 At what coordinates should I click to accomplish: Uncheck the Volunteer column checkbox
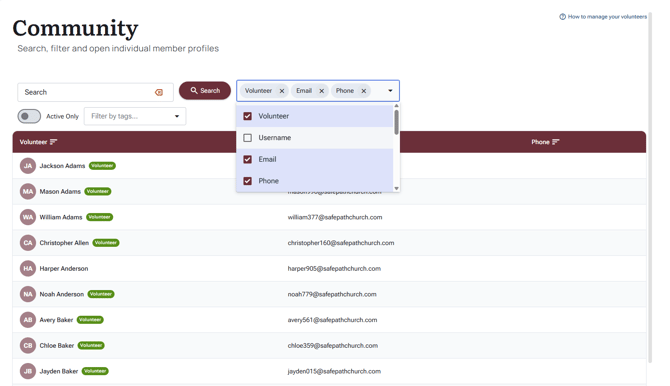point(247,116)
